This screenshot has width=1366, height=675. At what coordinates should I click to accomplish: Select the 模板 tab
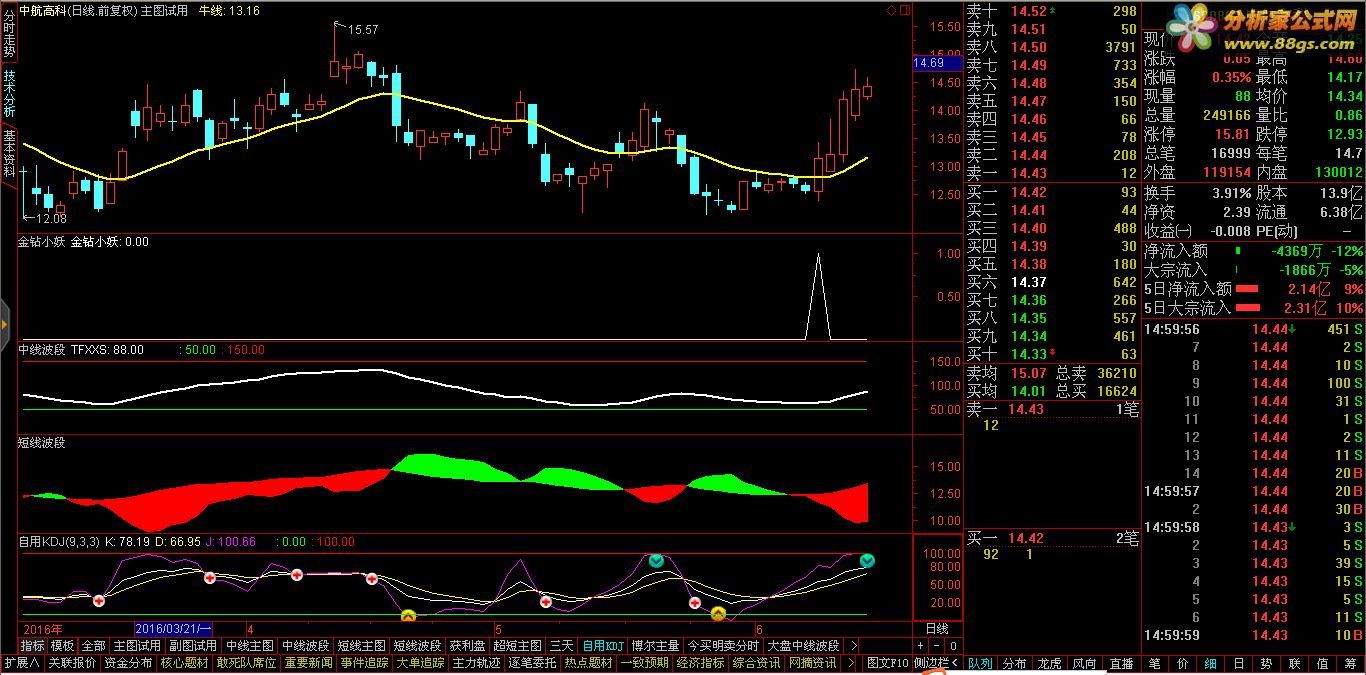(x=63, y=646)
